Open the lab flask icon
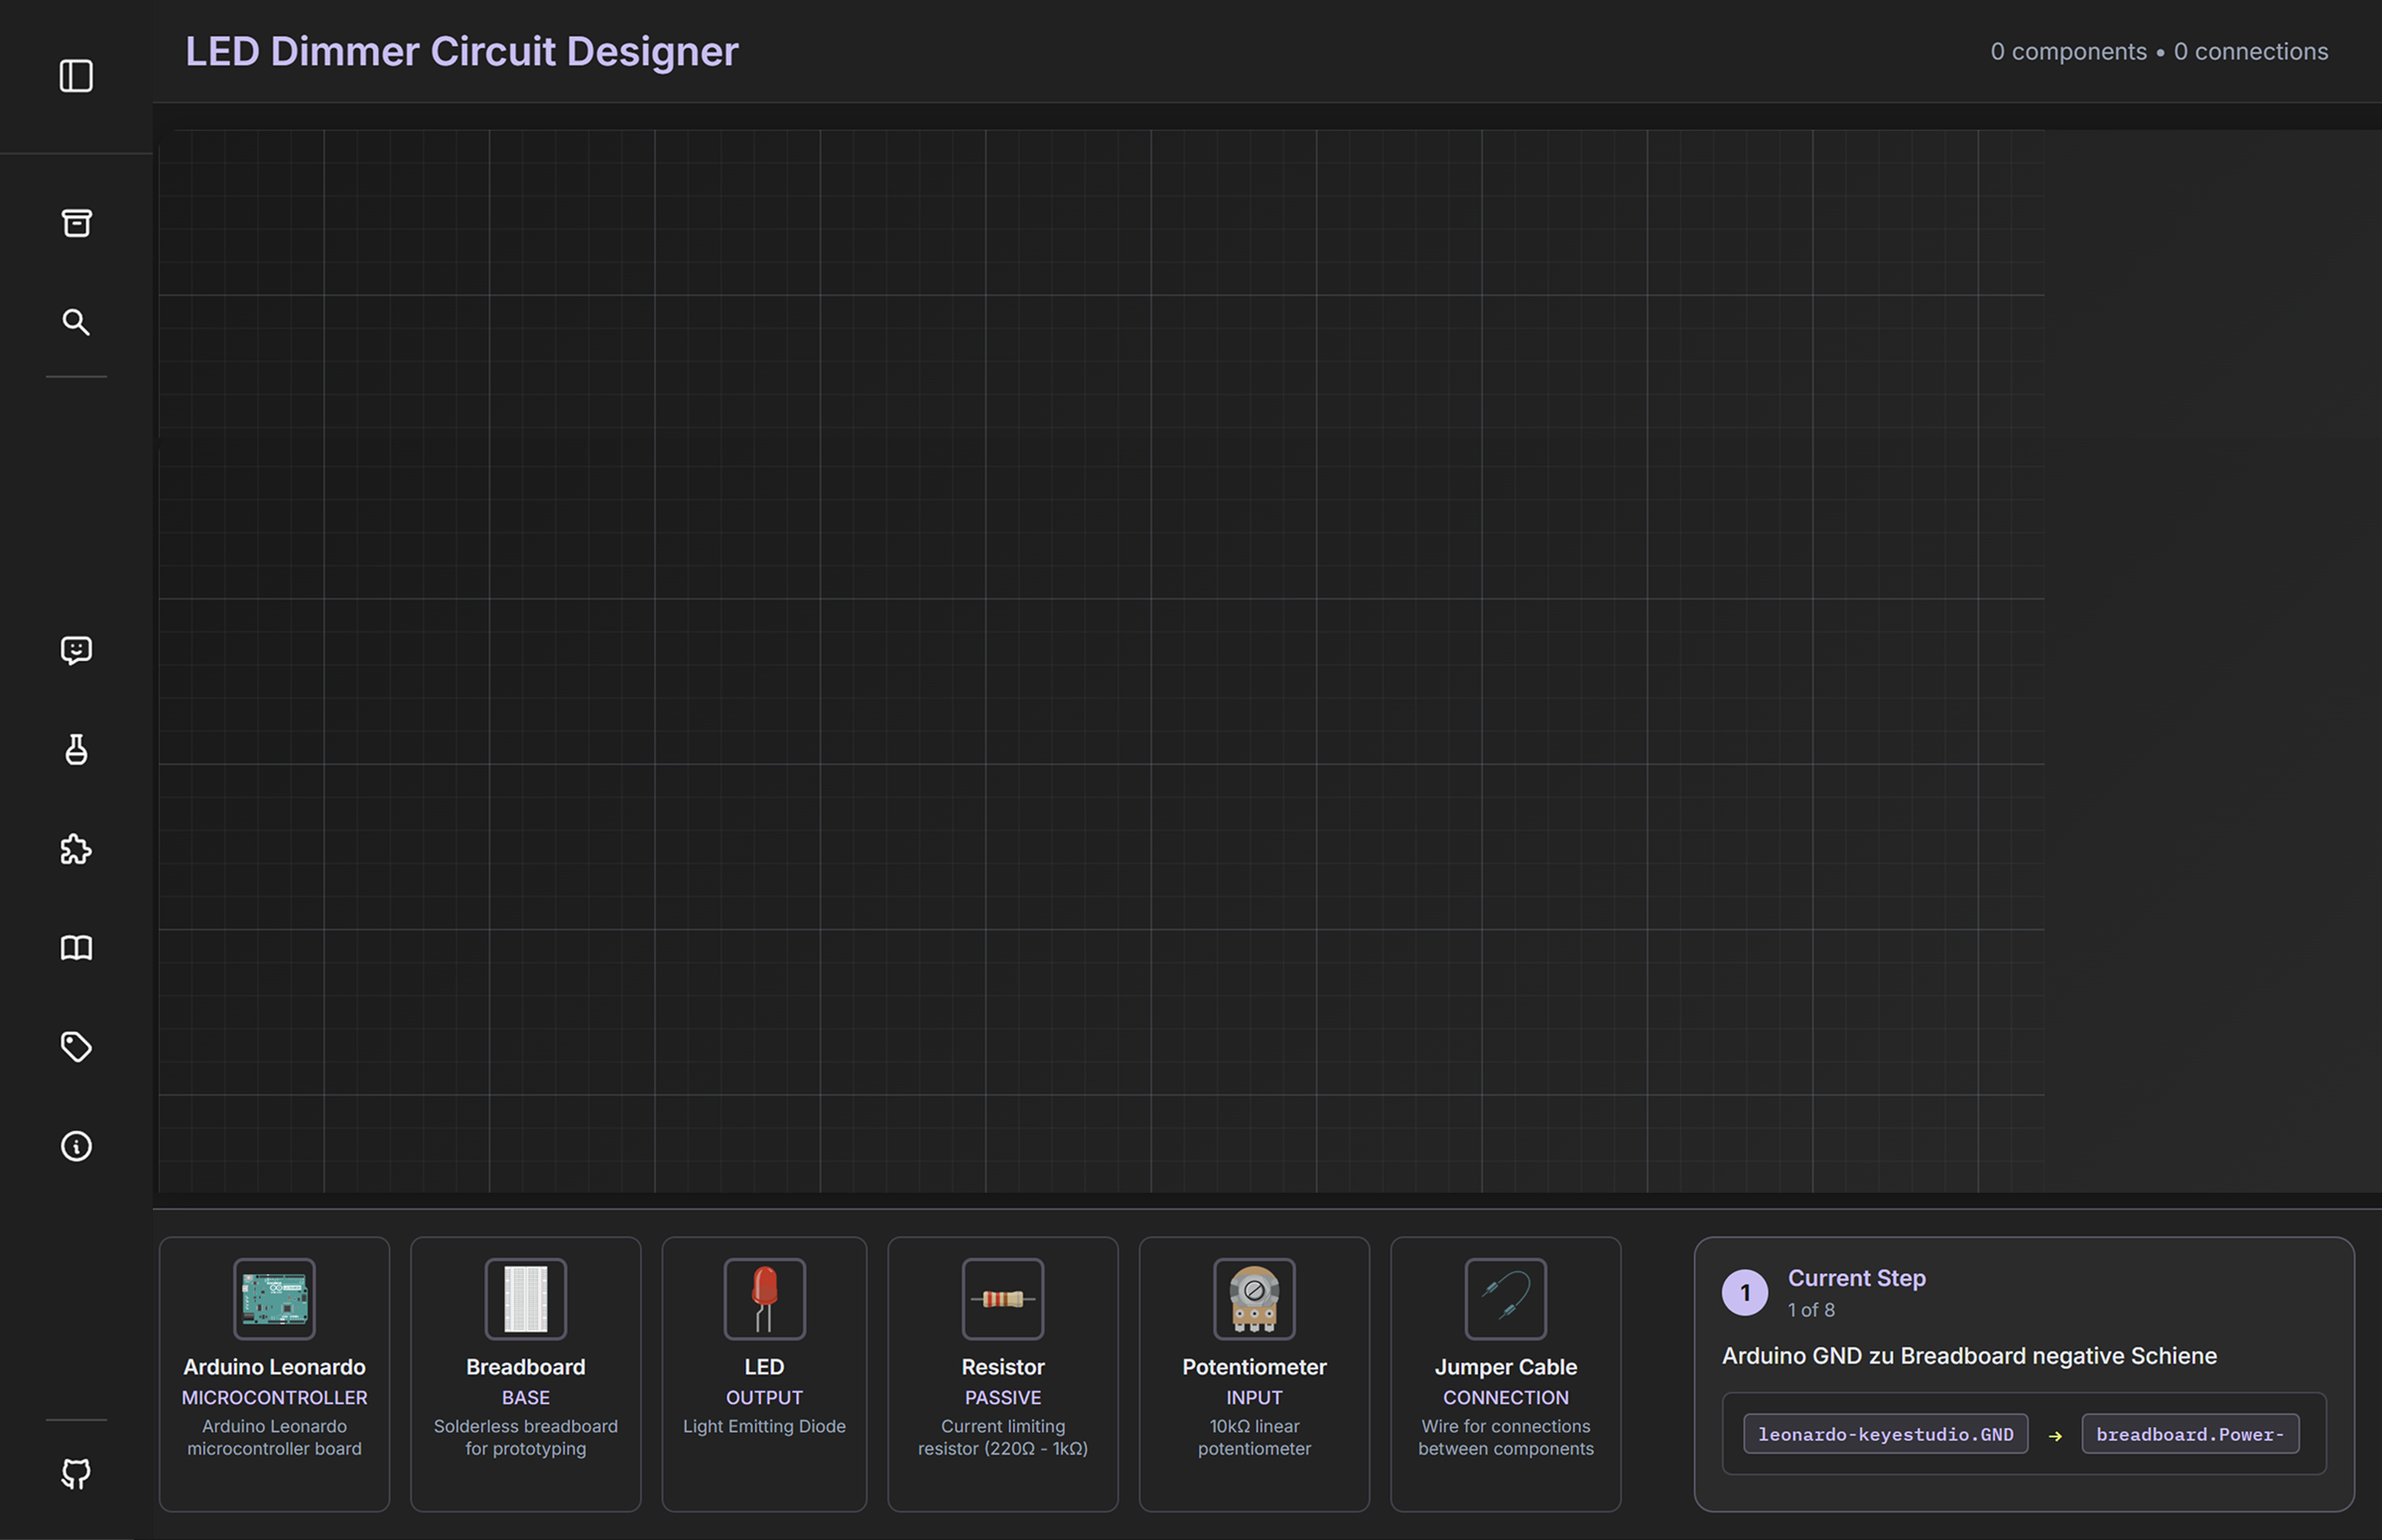Viewport: 2382px width, 1540px height. (76, 750)
